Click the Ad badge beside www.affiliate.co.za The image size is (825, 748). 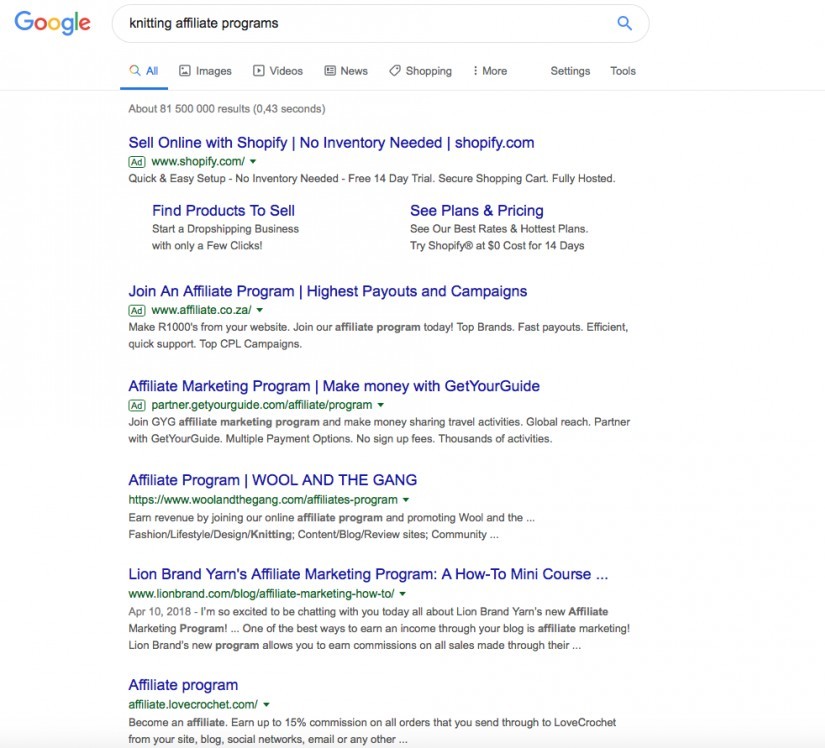[x=137, y=310]
